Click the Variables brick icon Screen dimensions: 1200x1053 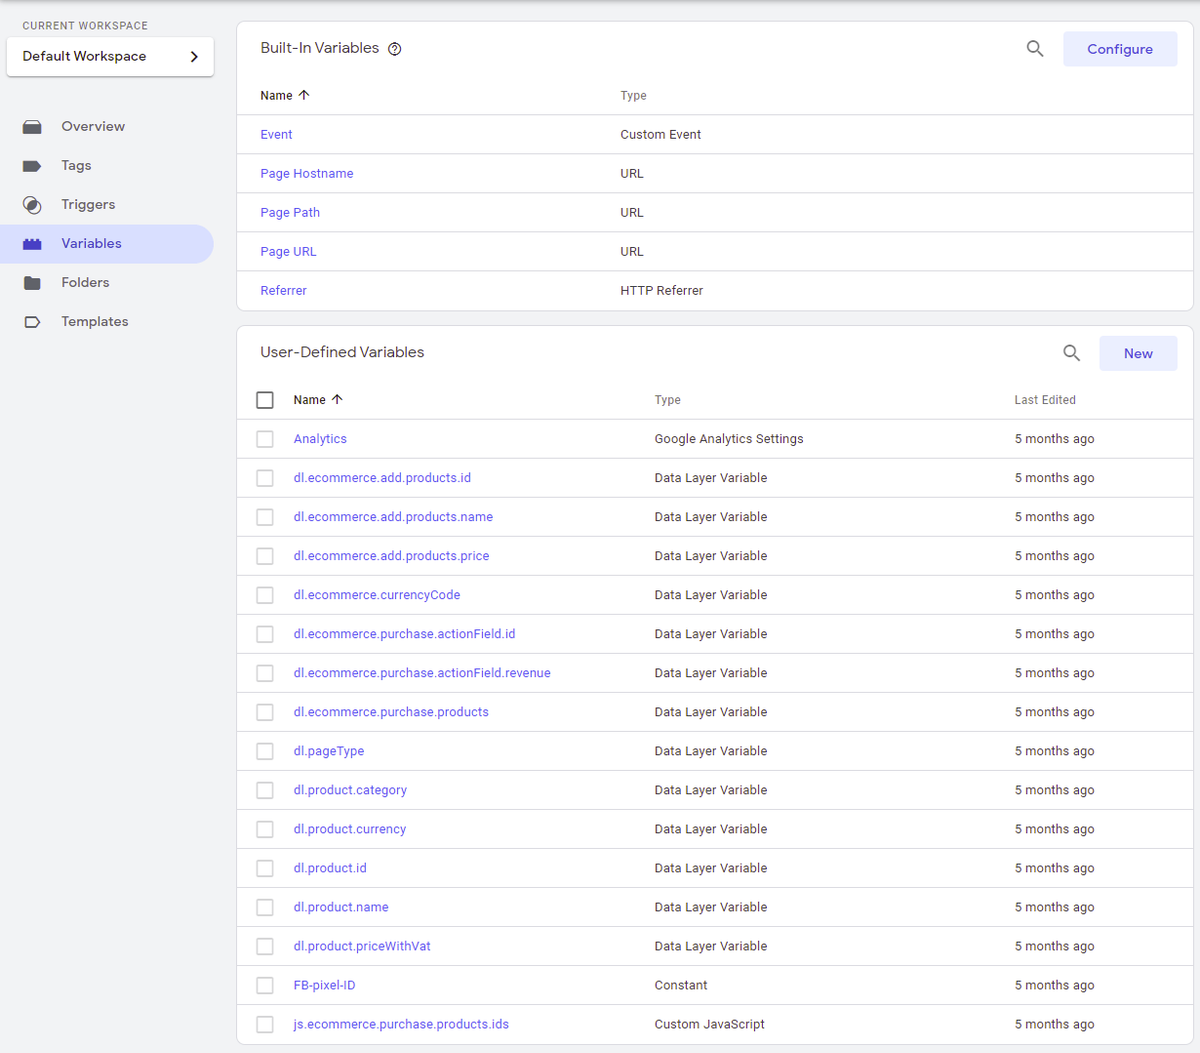point(32,244)
